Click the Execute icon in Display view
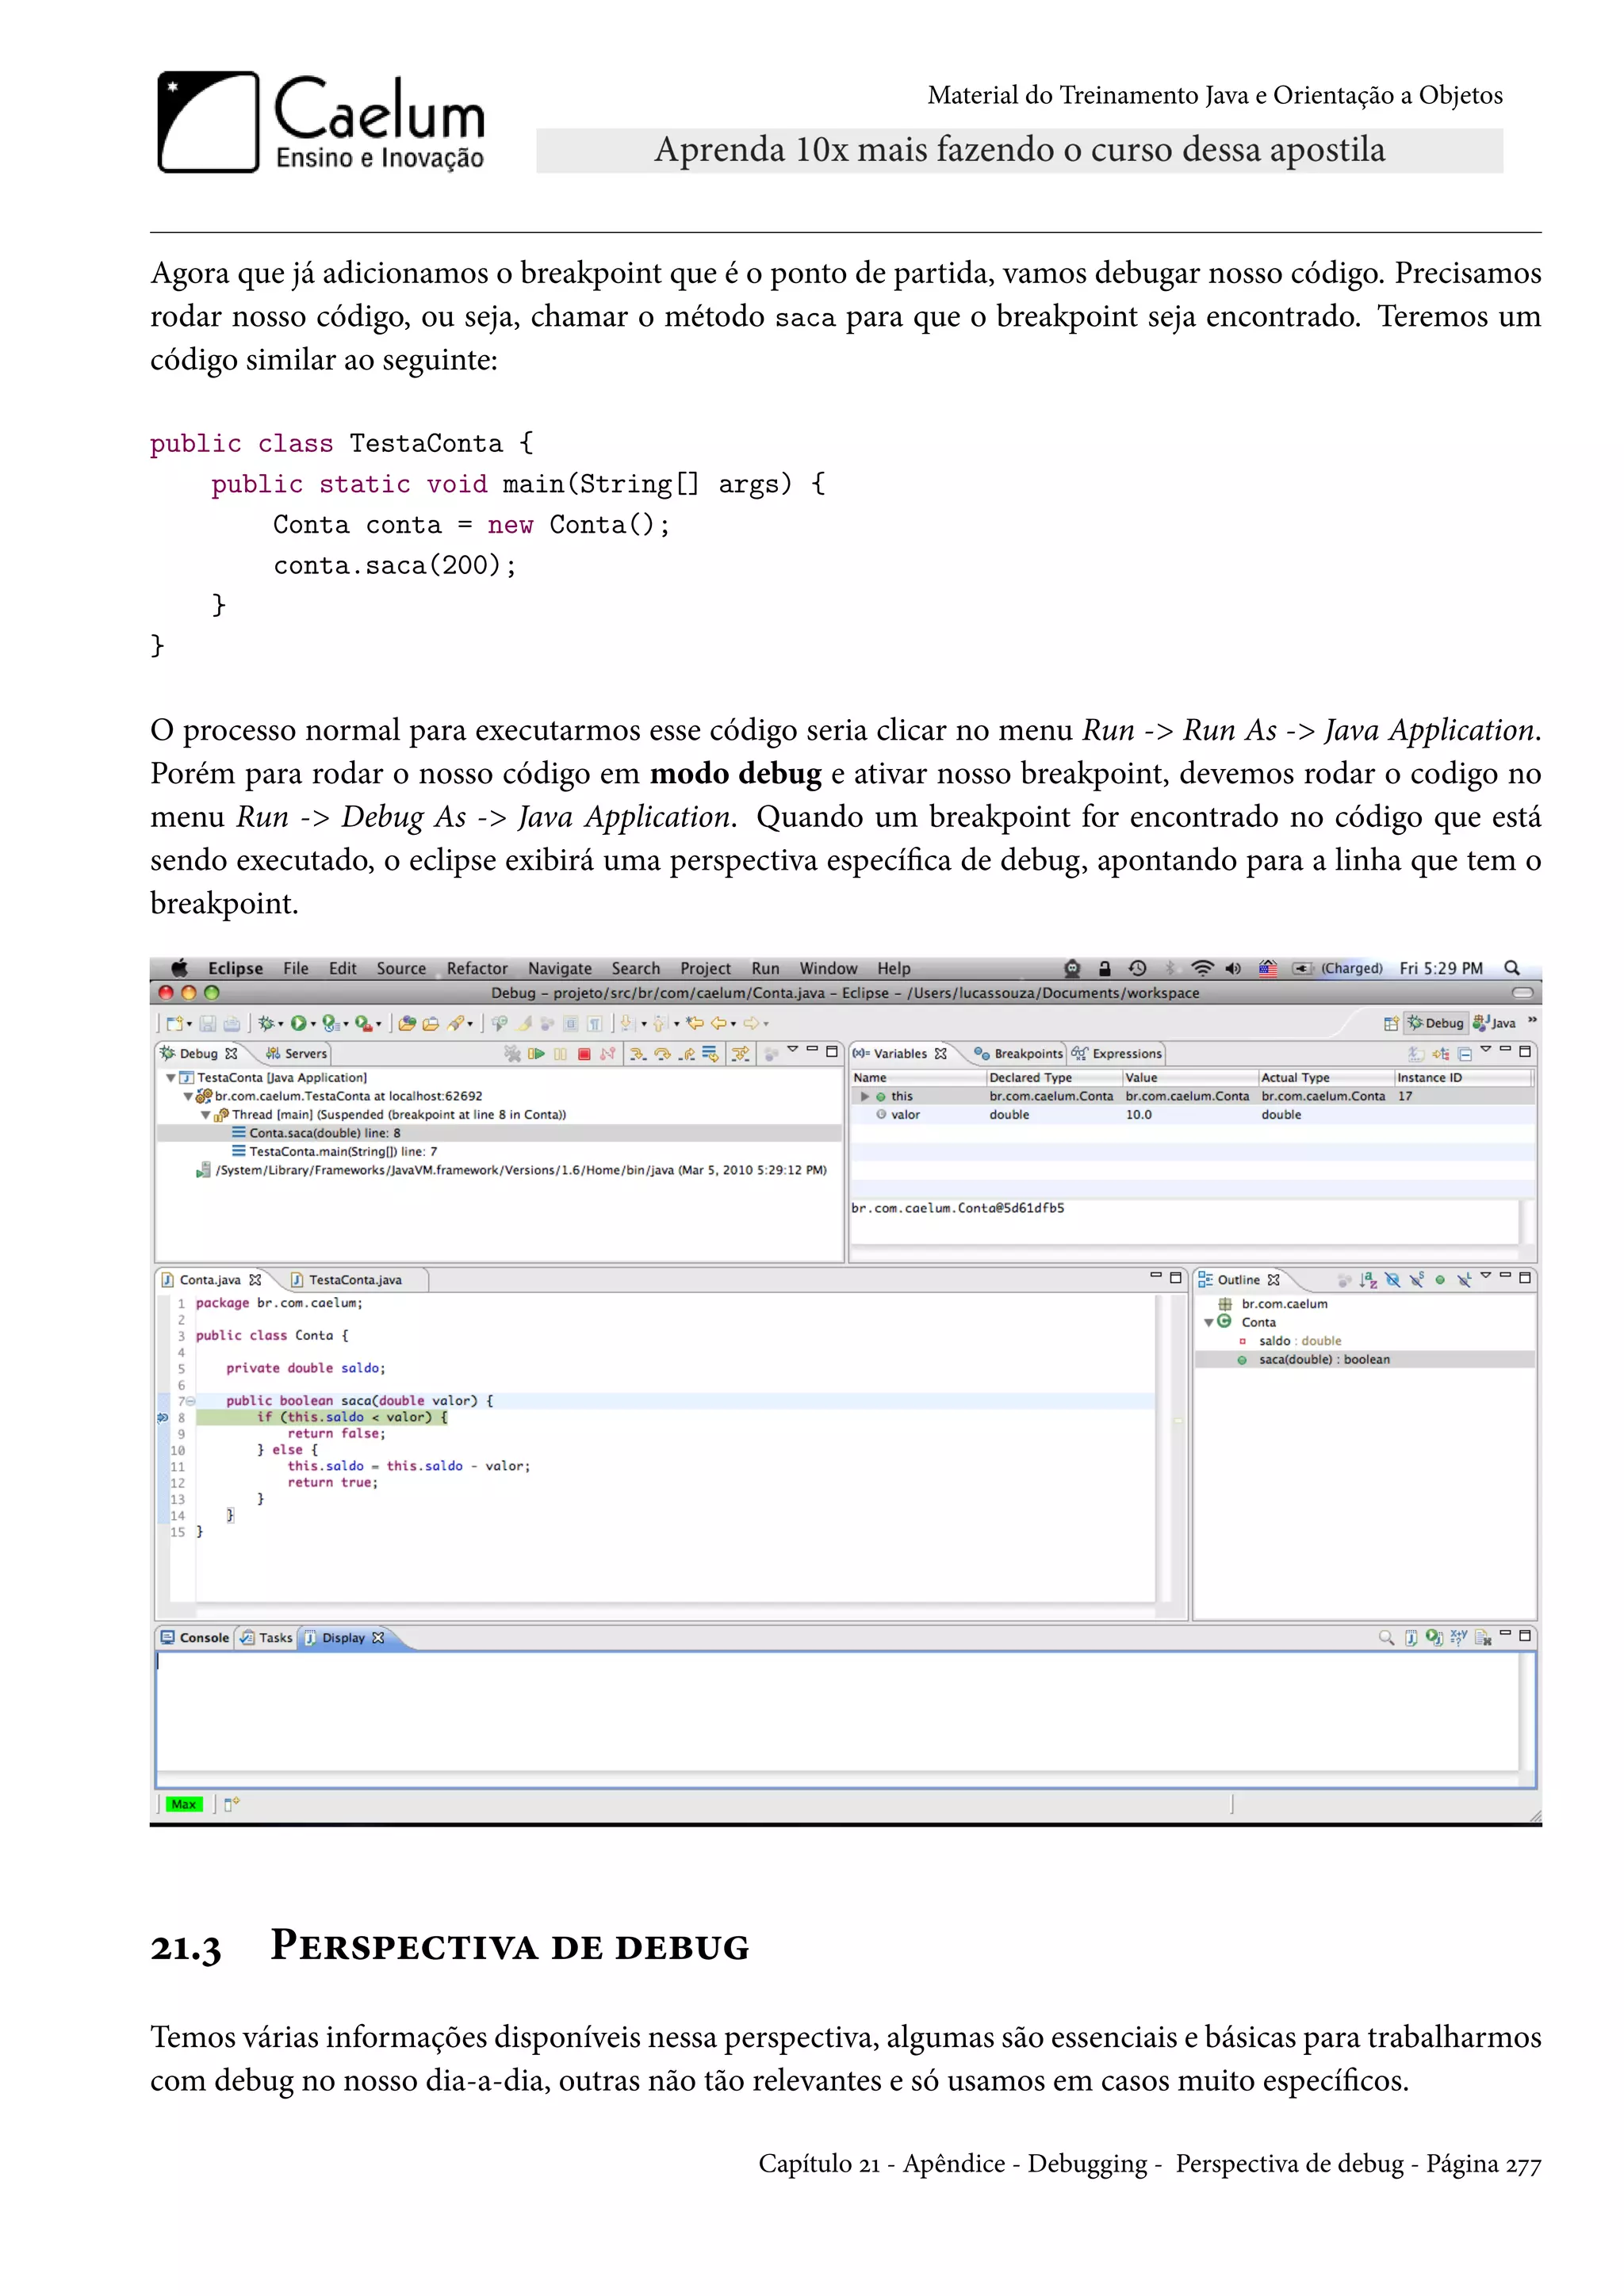 (1434, 1637)
